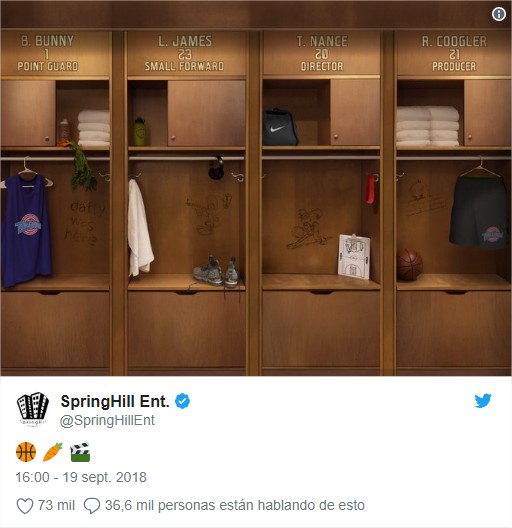Click the Nike duffel bag in photo
Screen dimensions: 512x528
[x=280, y=127]
